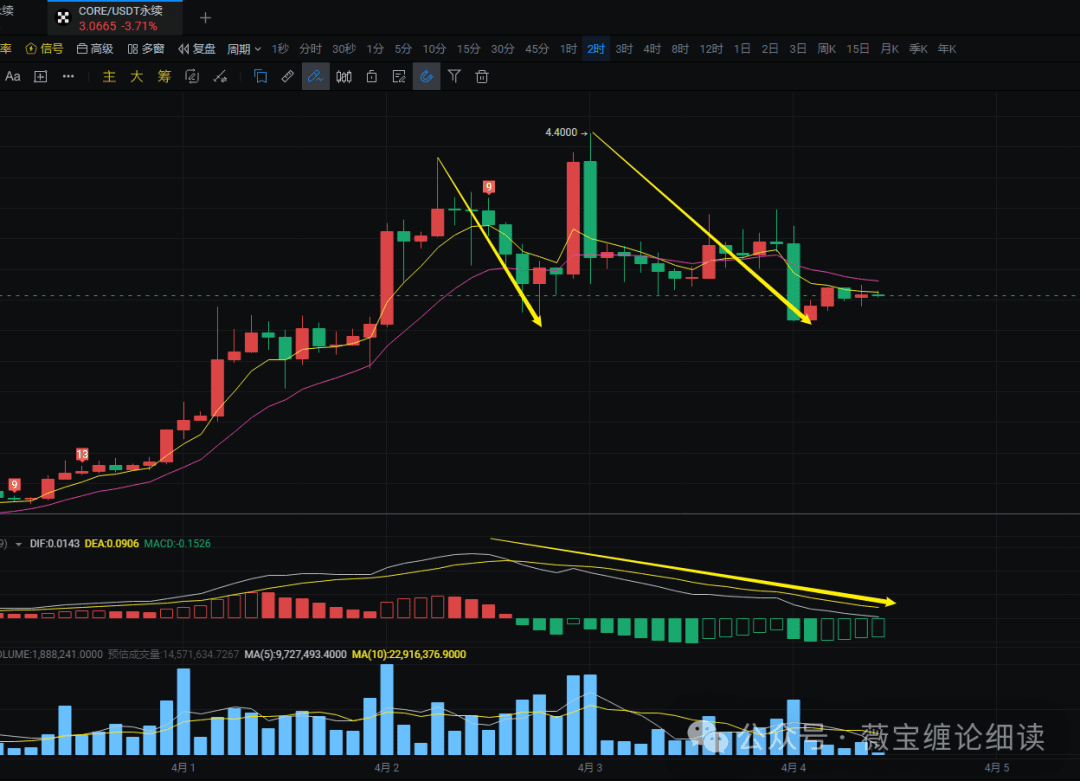Switch timeframe to 12时
The width and height of the screenshot is (1080, 781).
pyautogui.click(x=711, y=49)
